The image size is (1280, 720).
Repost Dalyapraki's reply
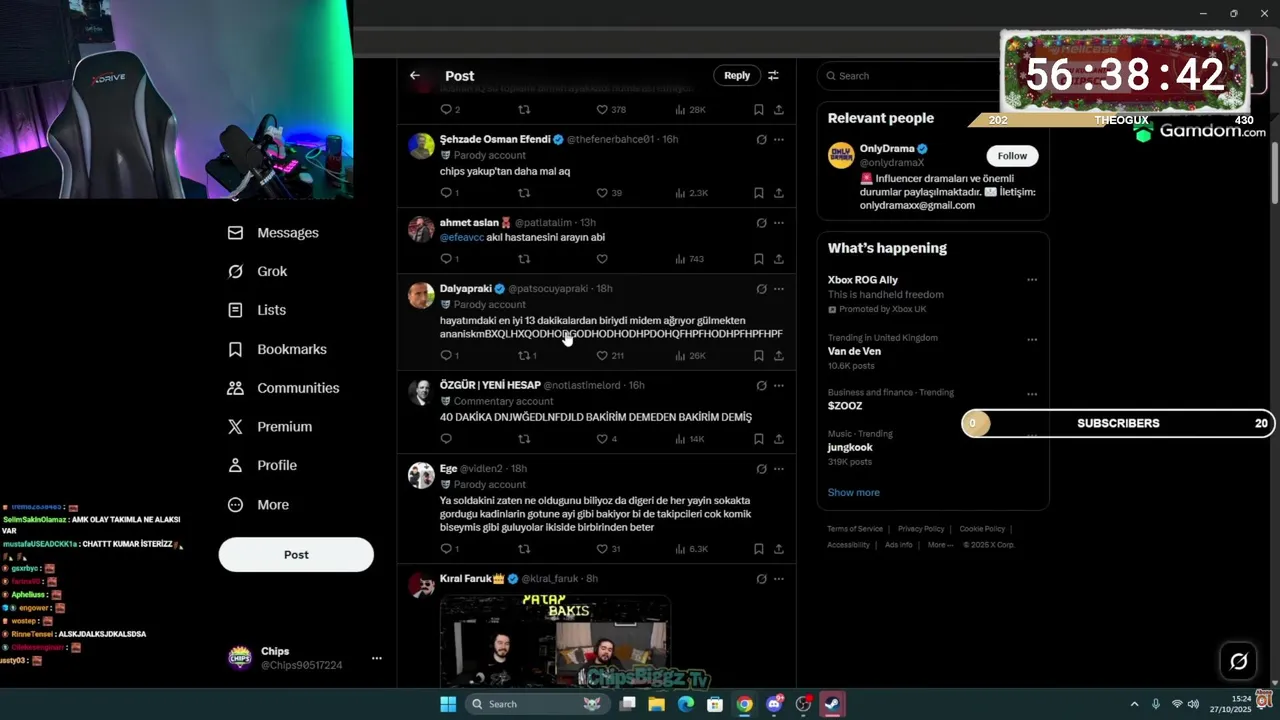524,356
